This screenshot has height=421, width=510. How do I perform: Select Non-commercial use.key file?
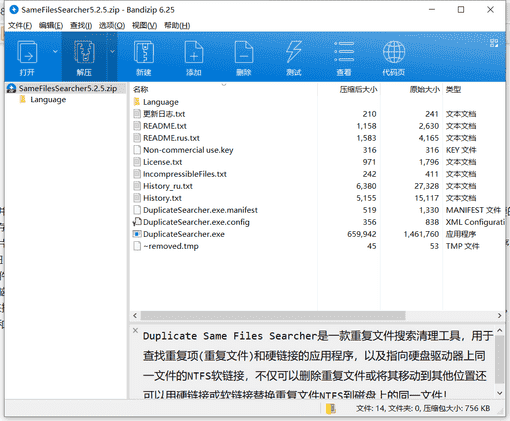click(188, 150)
